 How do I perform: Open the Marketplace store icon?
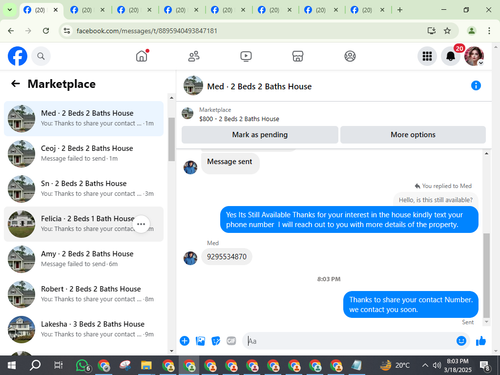298,56
